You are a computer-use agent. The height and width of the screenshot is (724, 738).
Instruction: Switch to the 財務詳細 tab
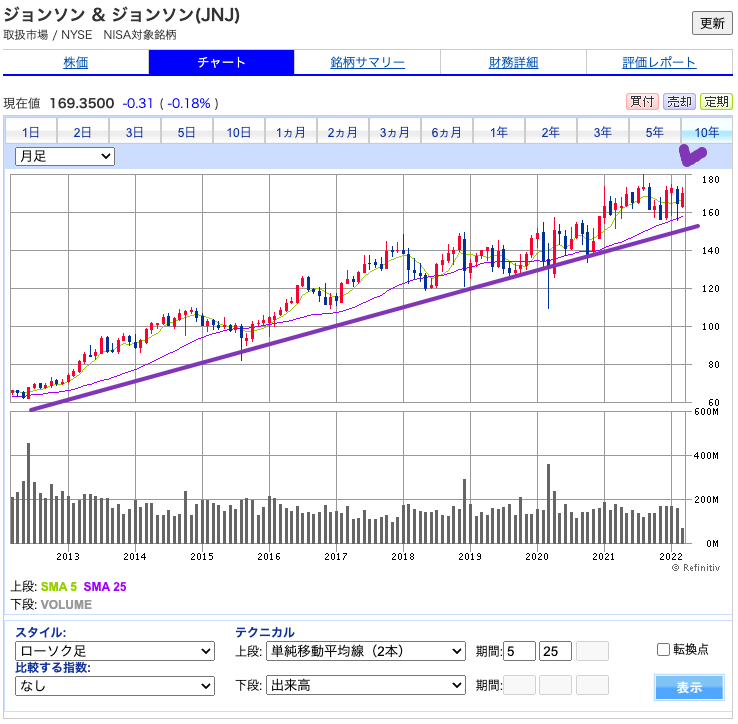tap(513, 62)
